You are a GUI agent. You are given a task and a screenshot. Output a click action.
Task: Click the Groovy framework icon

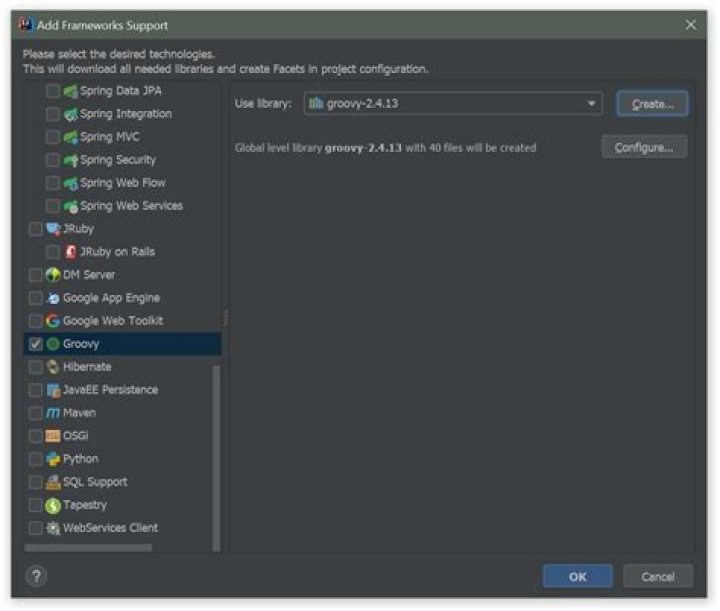click(x=53, y=344)
